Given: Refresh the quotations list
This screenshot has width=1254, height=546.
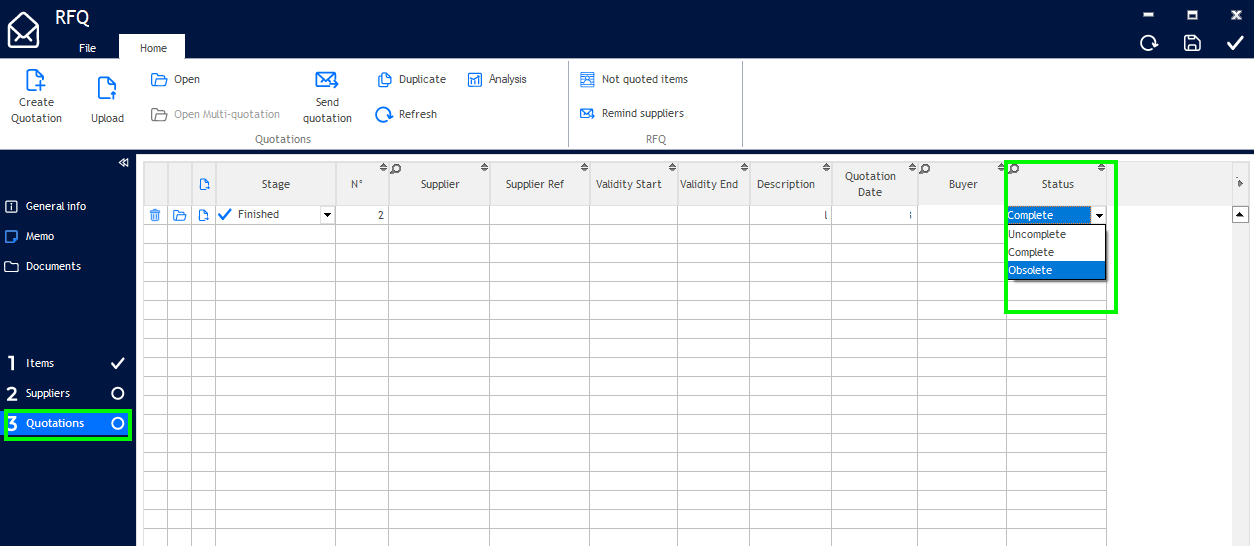Looking at the screenshot, I should [x=405, y=115].
